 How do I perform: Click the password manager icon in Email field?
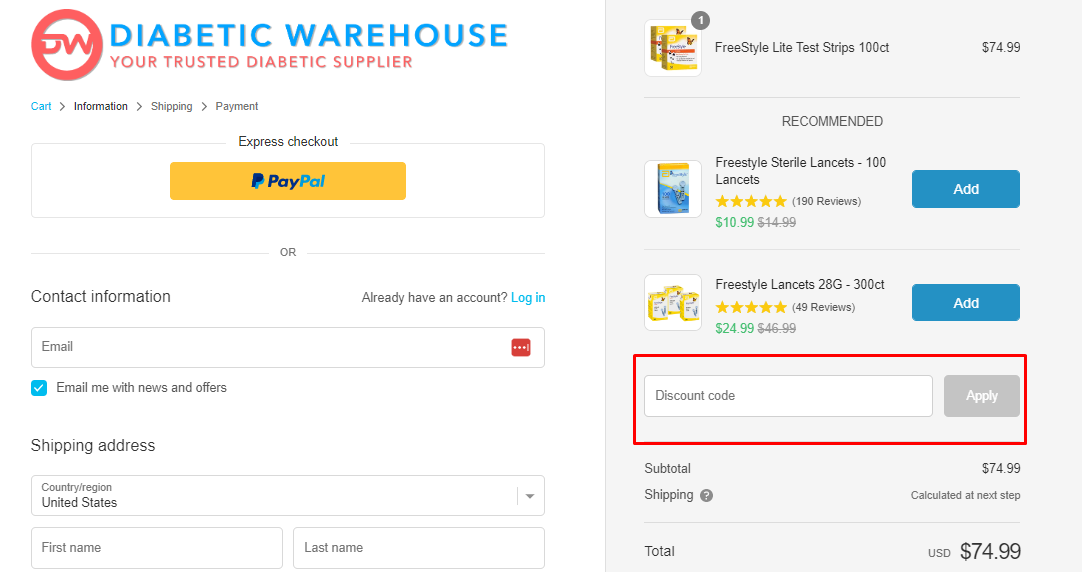click(x=521, y=348)
